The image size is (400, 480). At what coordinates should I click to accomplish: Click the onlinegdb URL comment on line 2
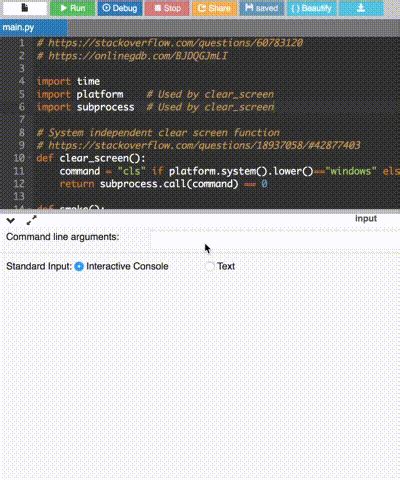point(132,56)
